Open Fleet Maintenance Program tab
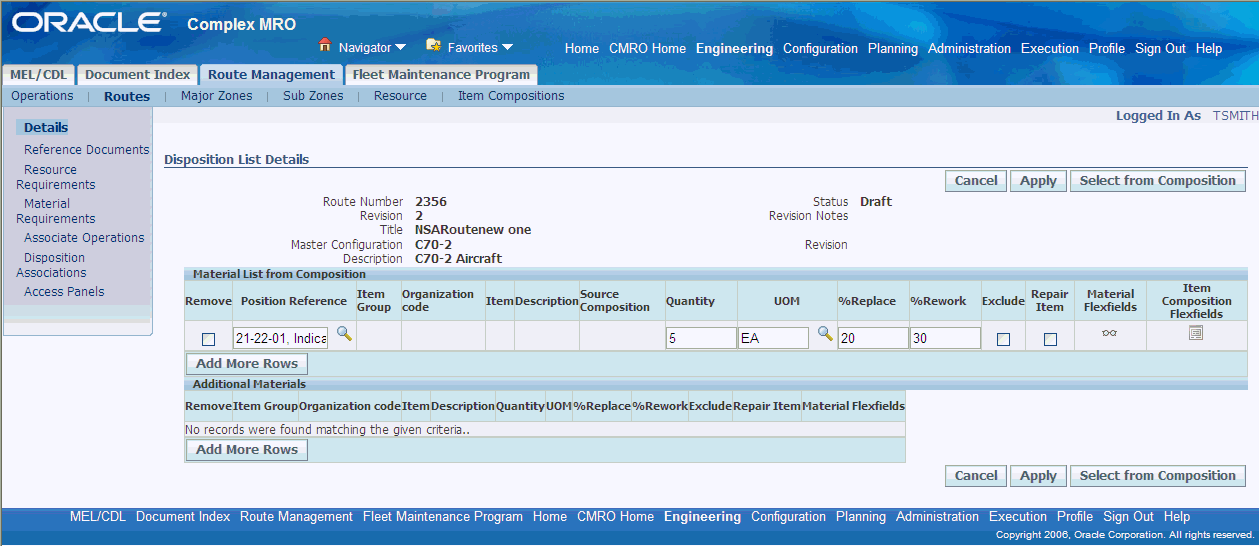 click(x=440, y=75)
